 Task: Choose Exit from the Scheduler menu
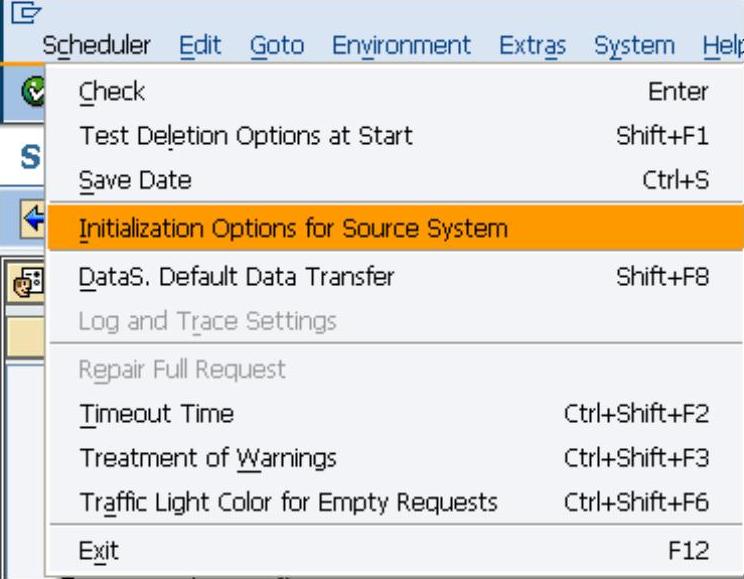99,550
